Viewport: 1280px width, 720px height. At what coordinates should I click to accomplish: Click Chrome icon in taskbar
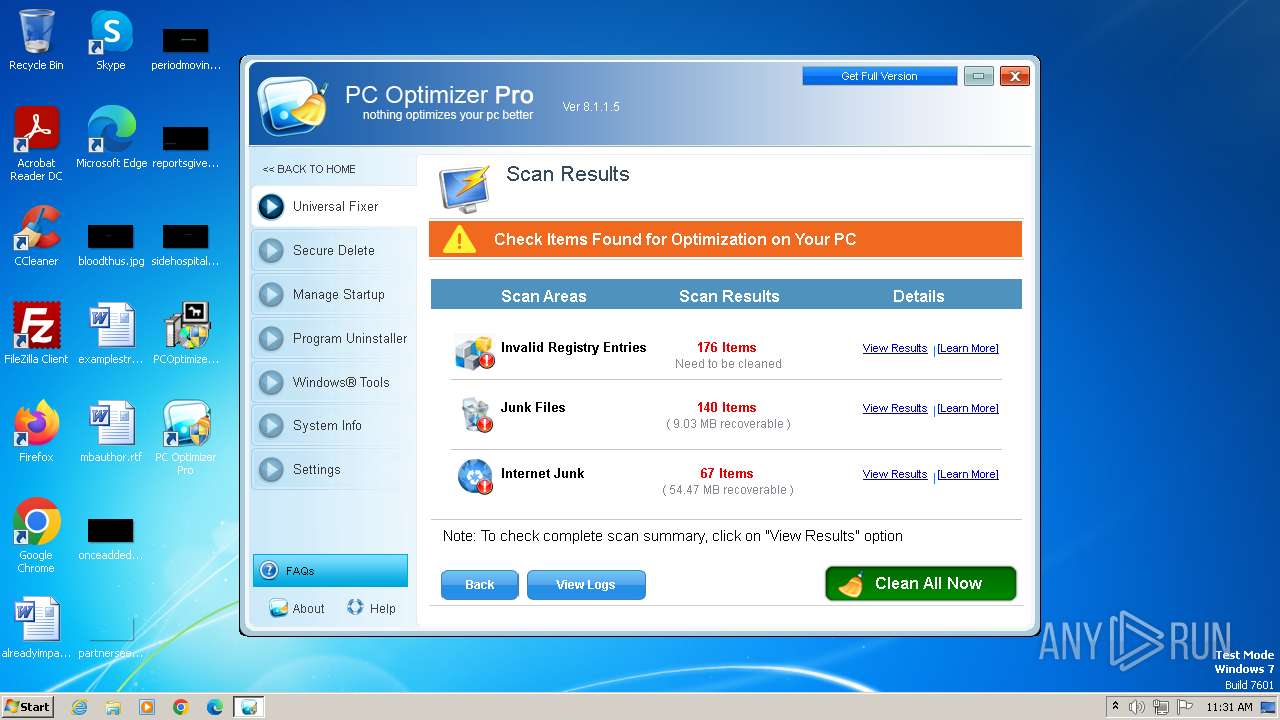(x=181, y=707)
